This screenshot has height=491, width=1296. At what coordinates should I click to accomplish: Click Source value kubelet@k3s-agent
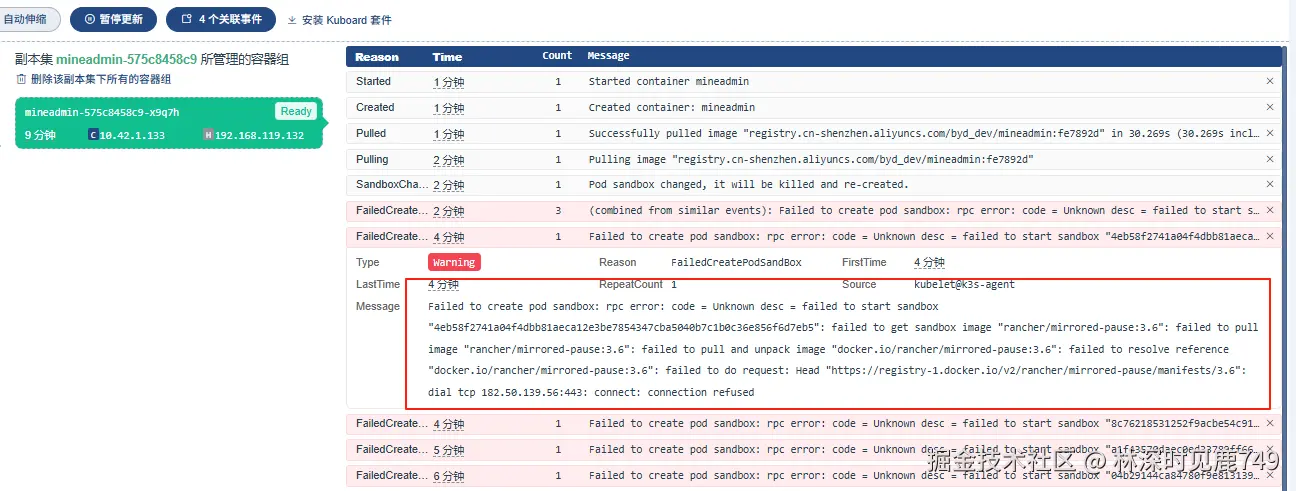pyautogui.click(x=964, y=284)
